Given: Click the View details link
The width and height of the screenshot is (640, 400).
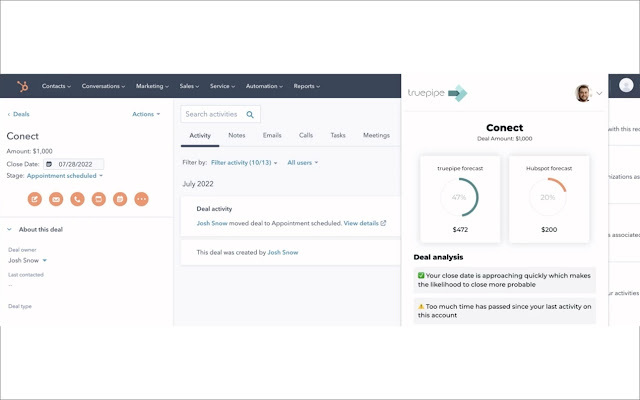Looking at the screenshot, I should point(361,223).
